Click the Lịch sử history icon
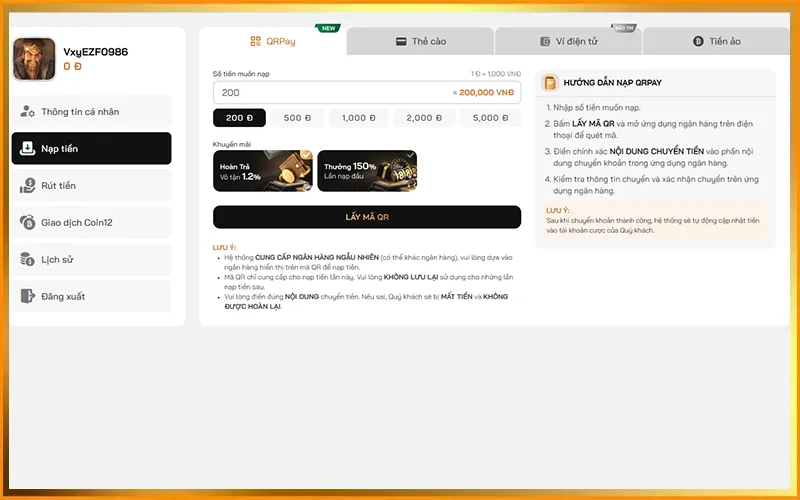Viewport: 800px width, 500px height. pyautogui.click(x=27, y=259)
